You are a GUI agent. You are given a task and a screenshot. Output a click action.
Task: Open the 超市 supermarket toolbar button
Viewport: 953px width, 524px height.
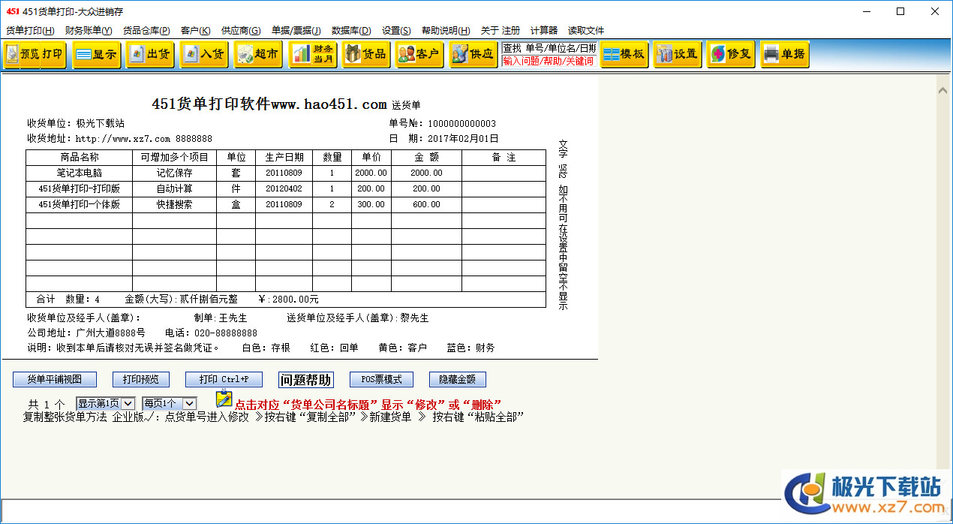click(x=258, y=54)
